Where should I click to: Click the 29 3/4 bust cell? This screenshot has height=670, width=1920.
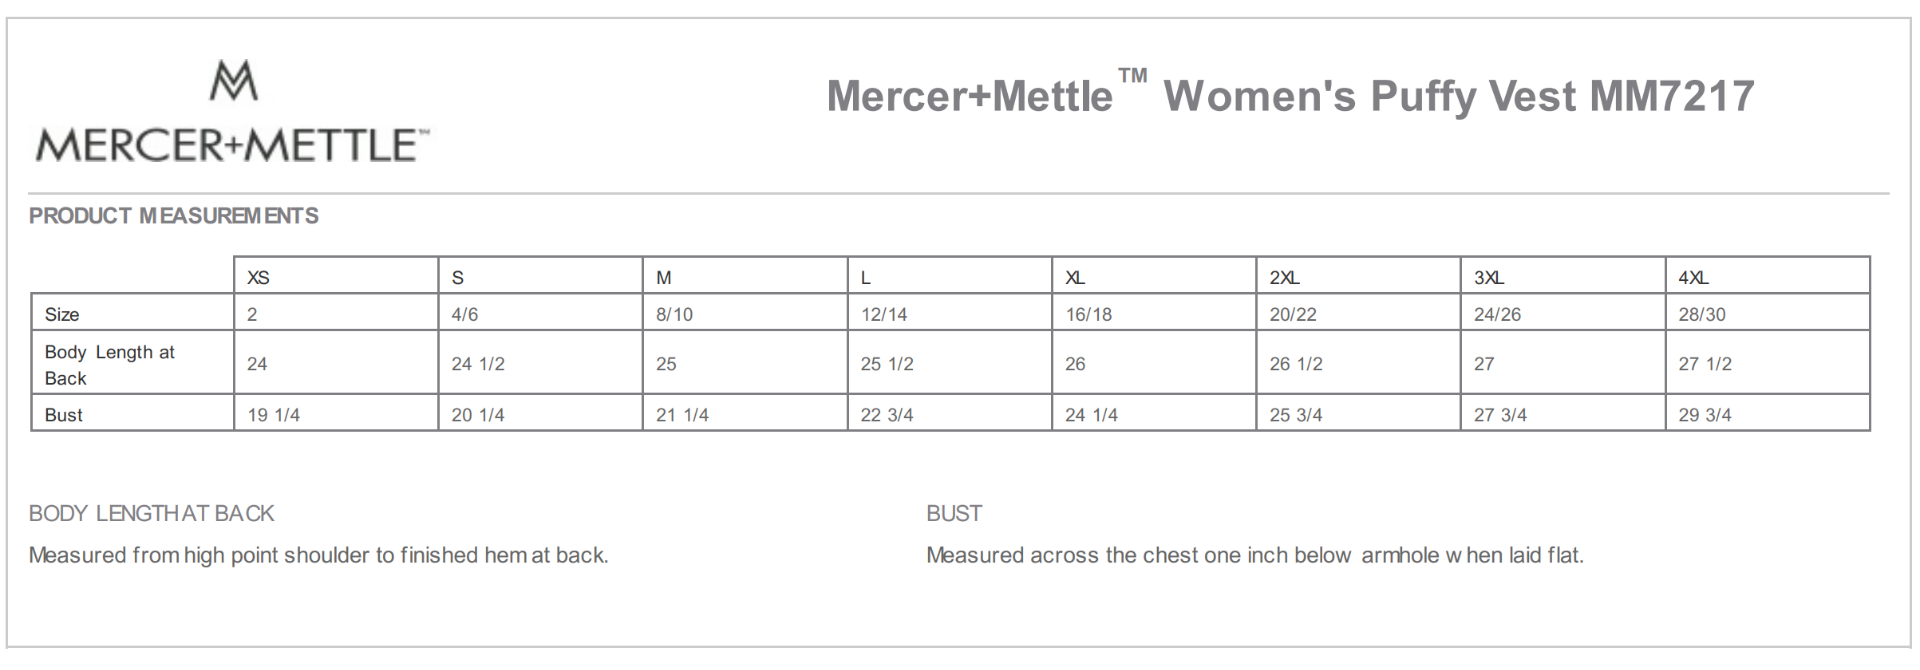point(1705,415)
